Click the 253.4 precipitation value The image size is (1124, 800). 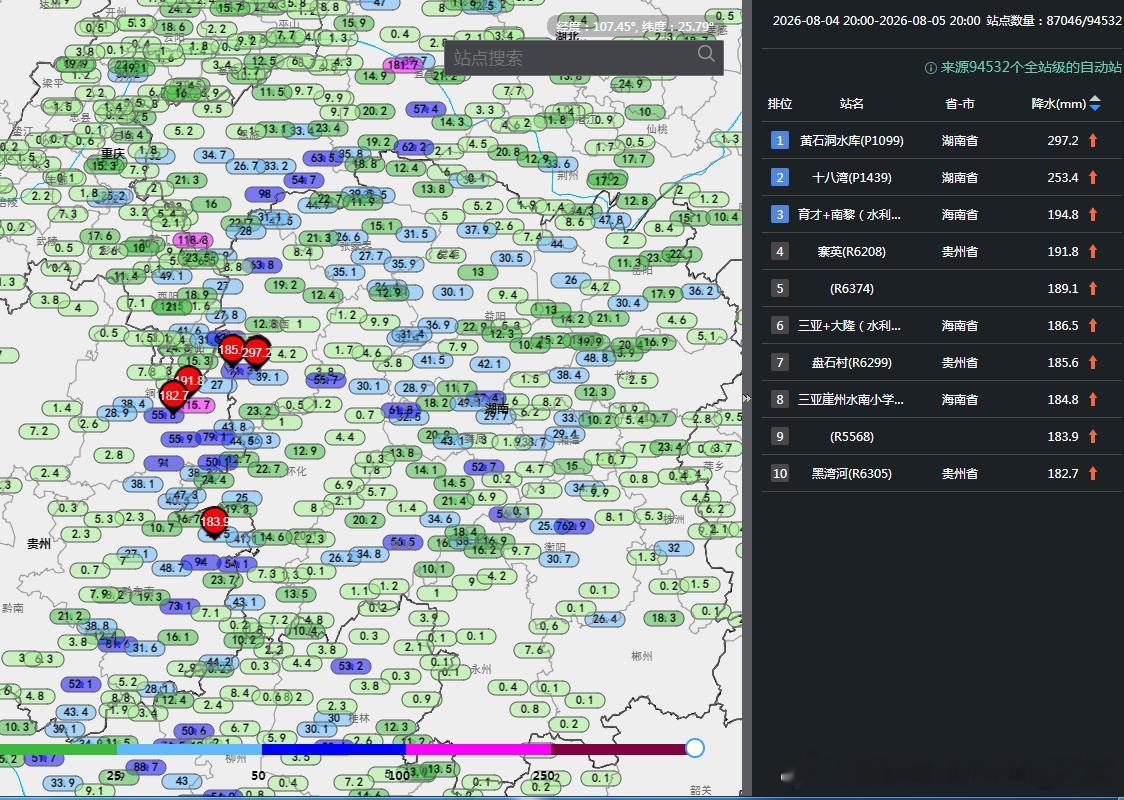coord(1062,177)
